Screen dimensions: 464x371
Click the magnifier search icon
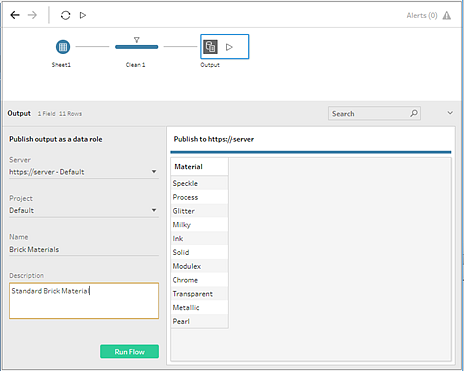(414, 113)
